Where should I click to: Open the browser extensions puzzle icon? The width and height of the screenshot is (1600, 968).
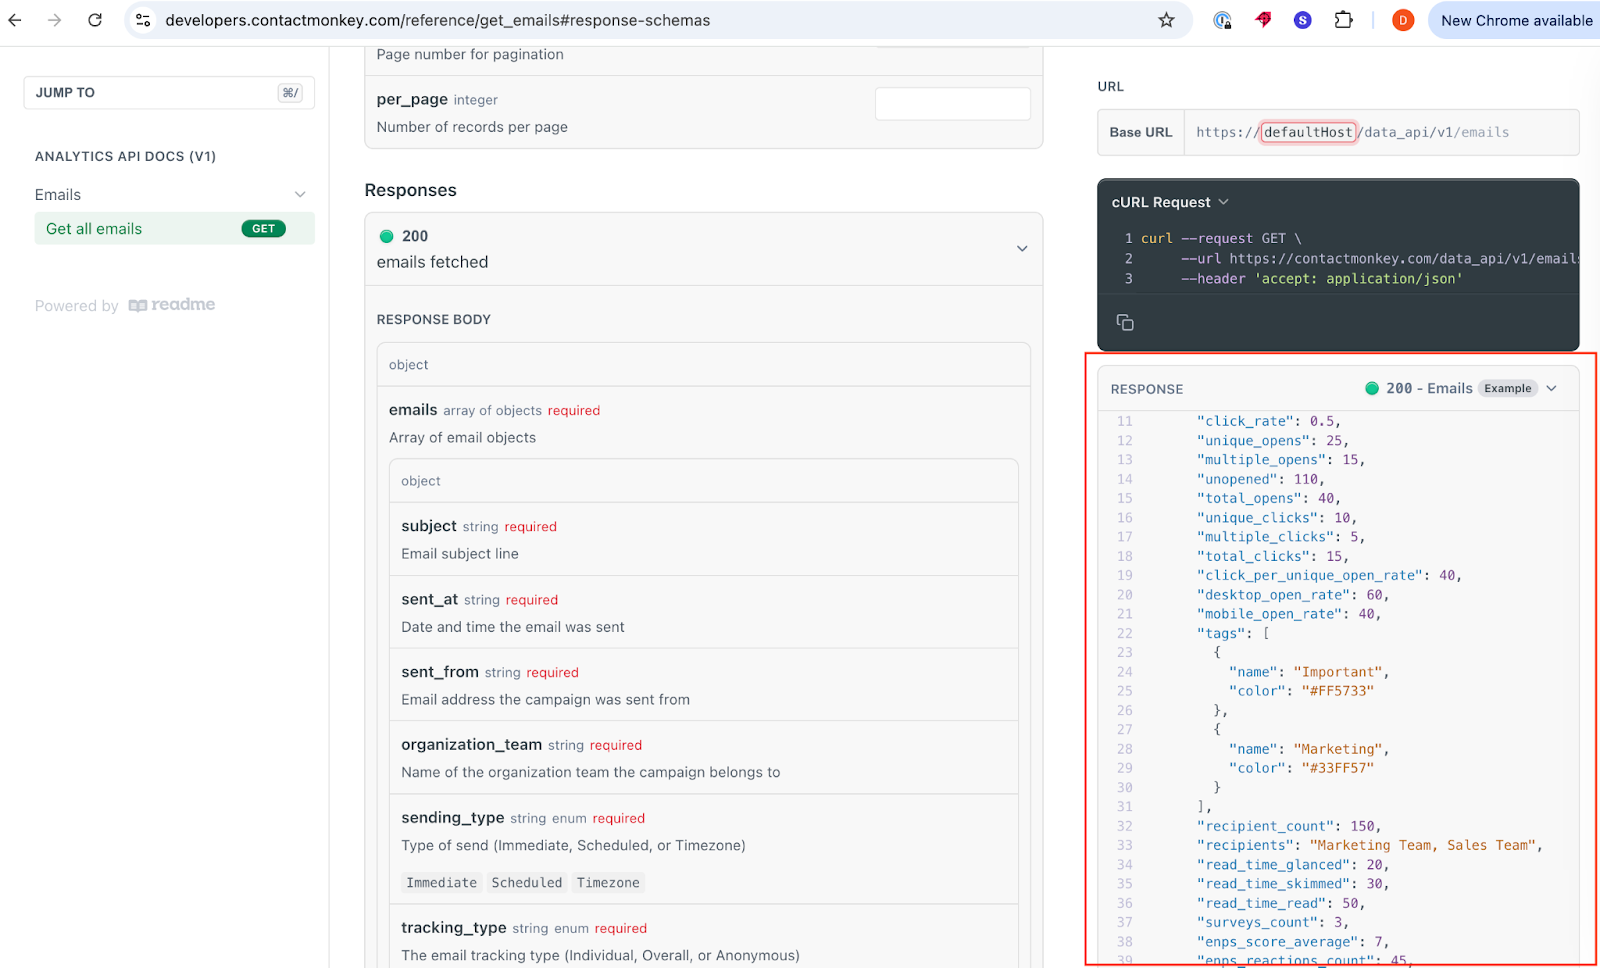[x=1343, y=20]
